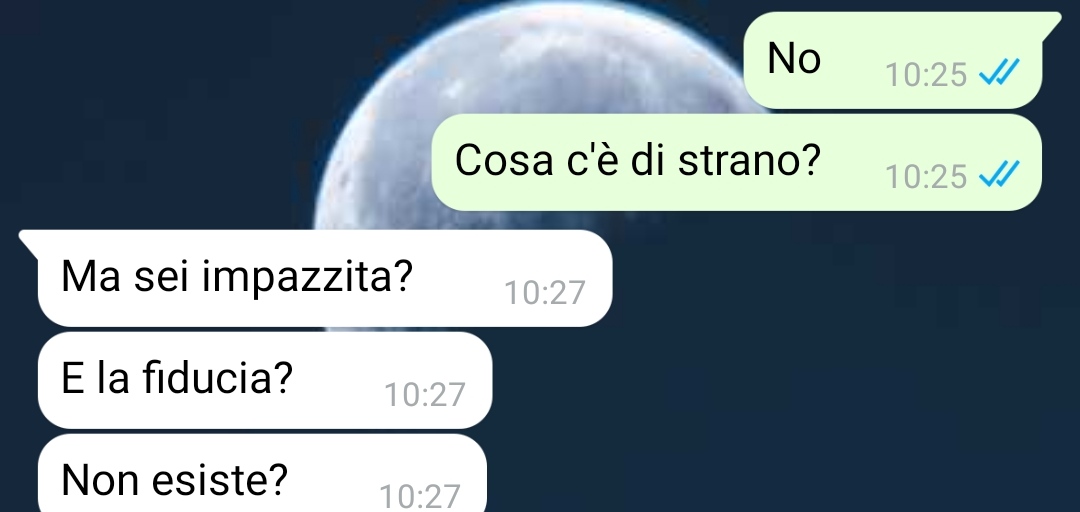Select the "Cosa c'è di strano?" message bubble
1080x512 pixels.
[736, 162]
